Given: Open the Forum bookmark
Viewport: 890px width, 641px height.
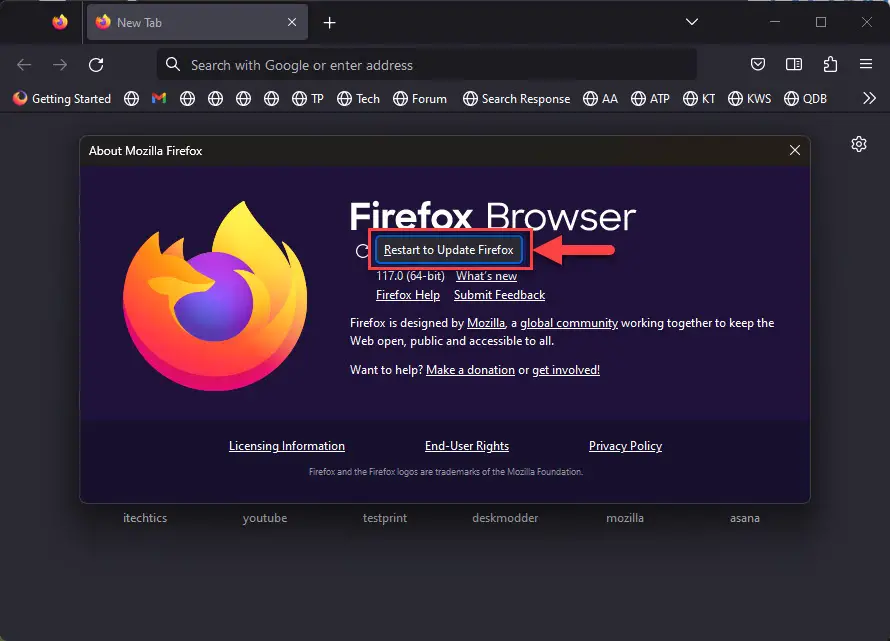Looking at the screenshot, I should [420, 99].
